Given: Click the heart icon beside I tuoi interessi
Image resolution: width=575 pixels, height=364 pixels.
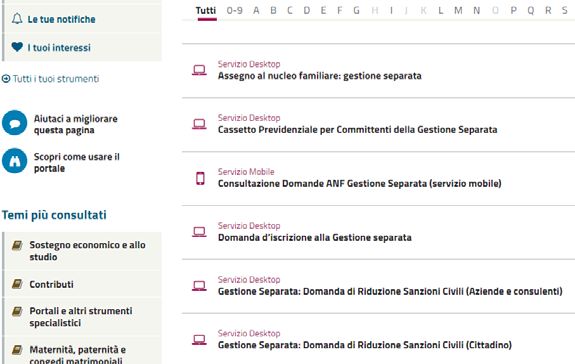Looking at the screenshot, I should click(17, 47).
